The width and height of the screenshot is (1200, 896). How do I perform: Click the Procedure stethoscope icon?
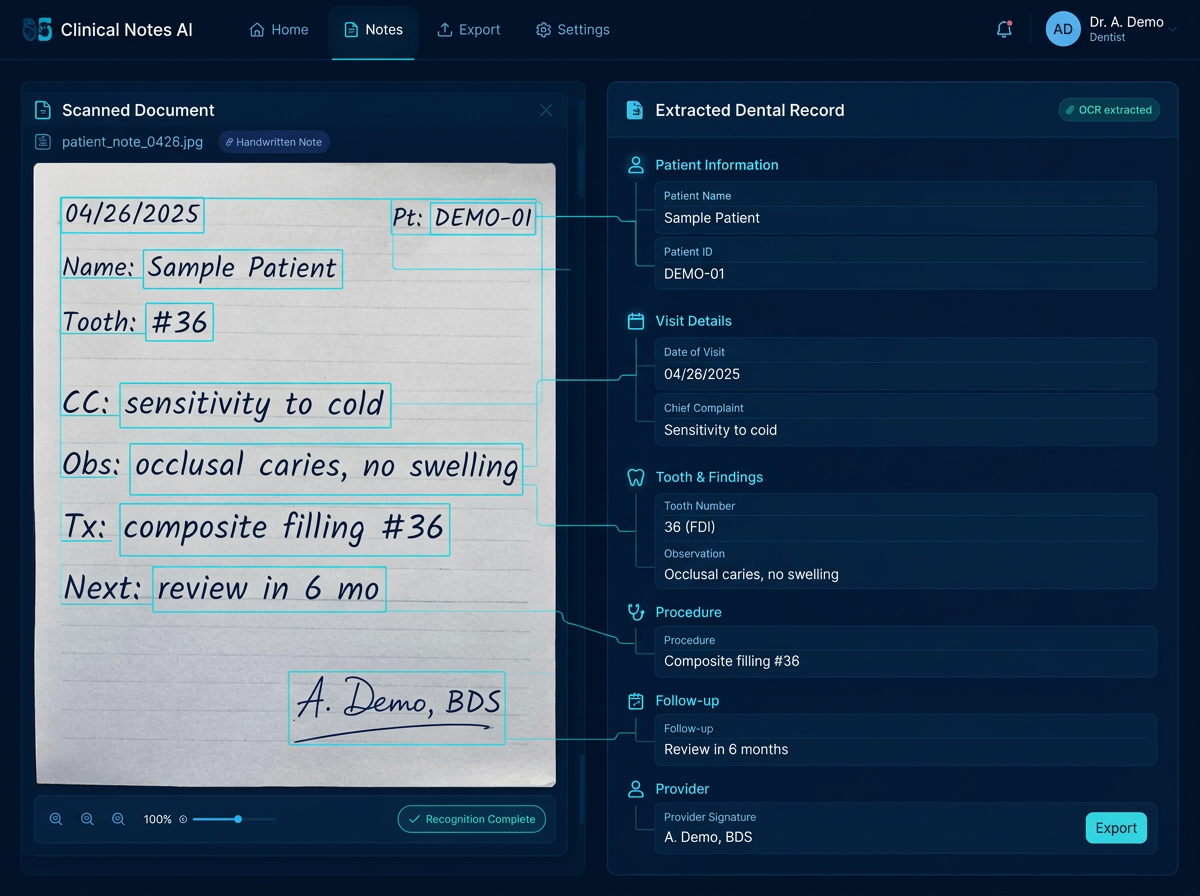635,612
